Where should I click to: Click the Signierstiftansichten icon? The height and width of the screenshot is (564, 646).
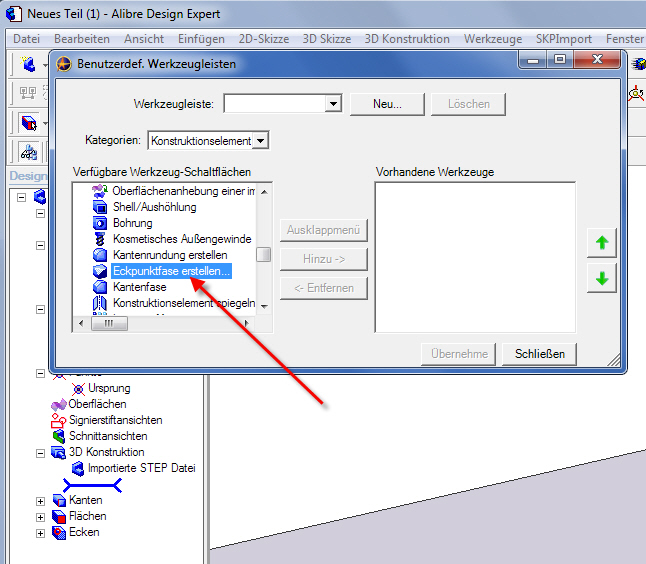click(59, 421)
